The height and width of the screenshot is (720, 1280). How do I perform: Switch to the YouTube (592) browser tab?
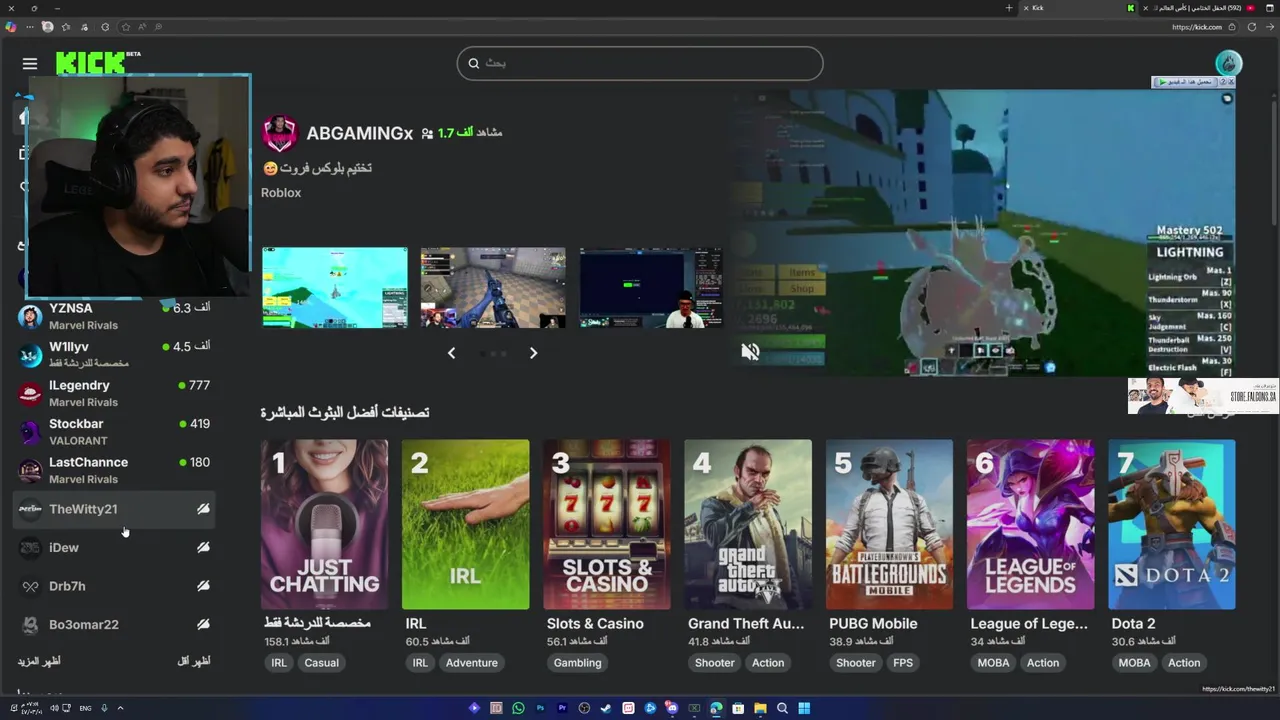pyautogui.click(x=1200, y=8)
